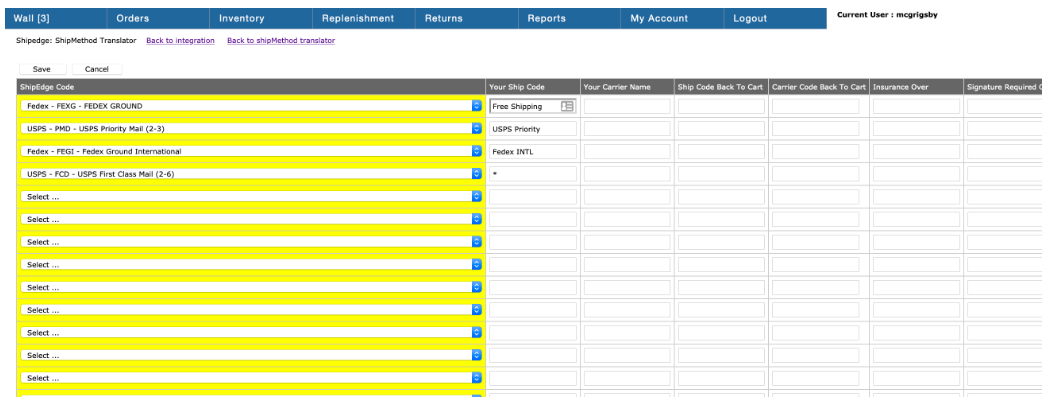Image resolution: width=1050 pixels, height=408 pixels.
Task: Select Insurance Over field in FEDEX GROUND row
Action: [916, 106]
